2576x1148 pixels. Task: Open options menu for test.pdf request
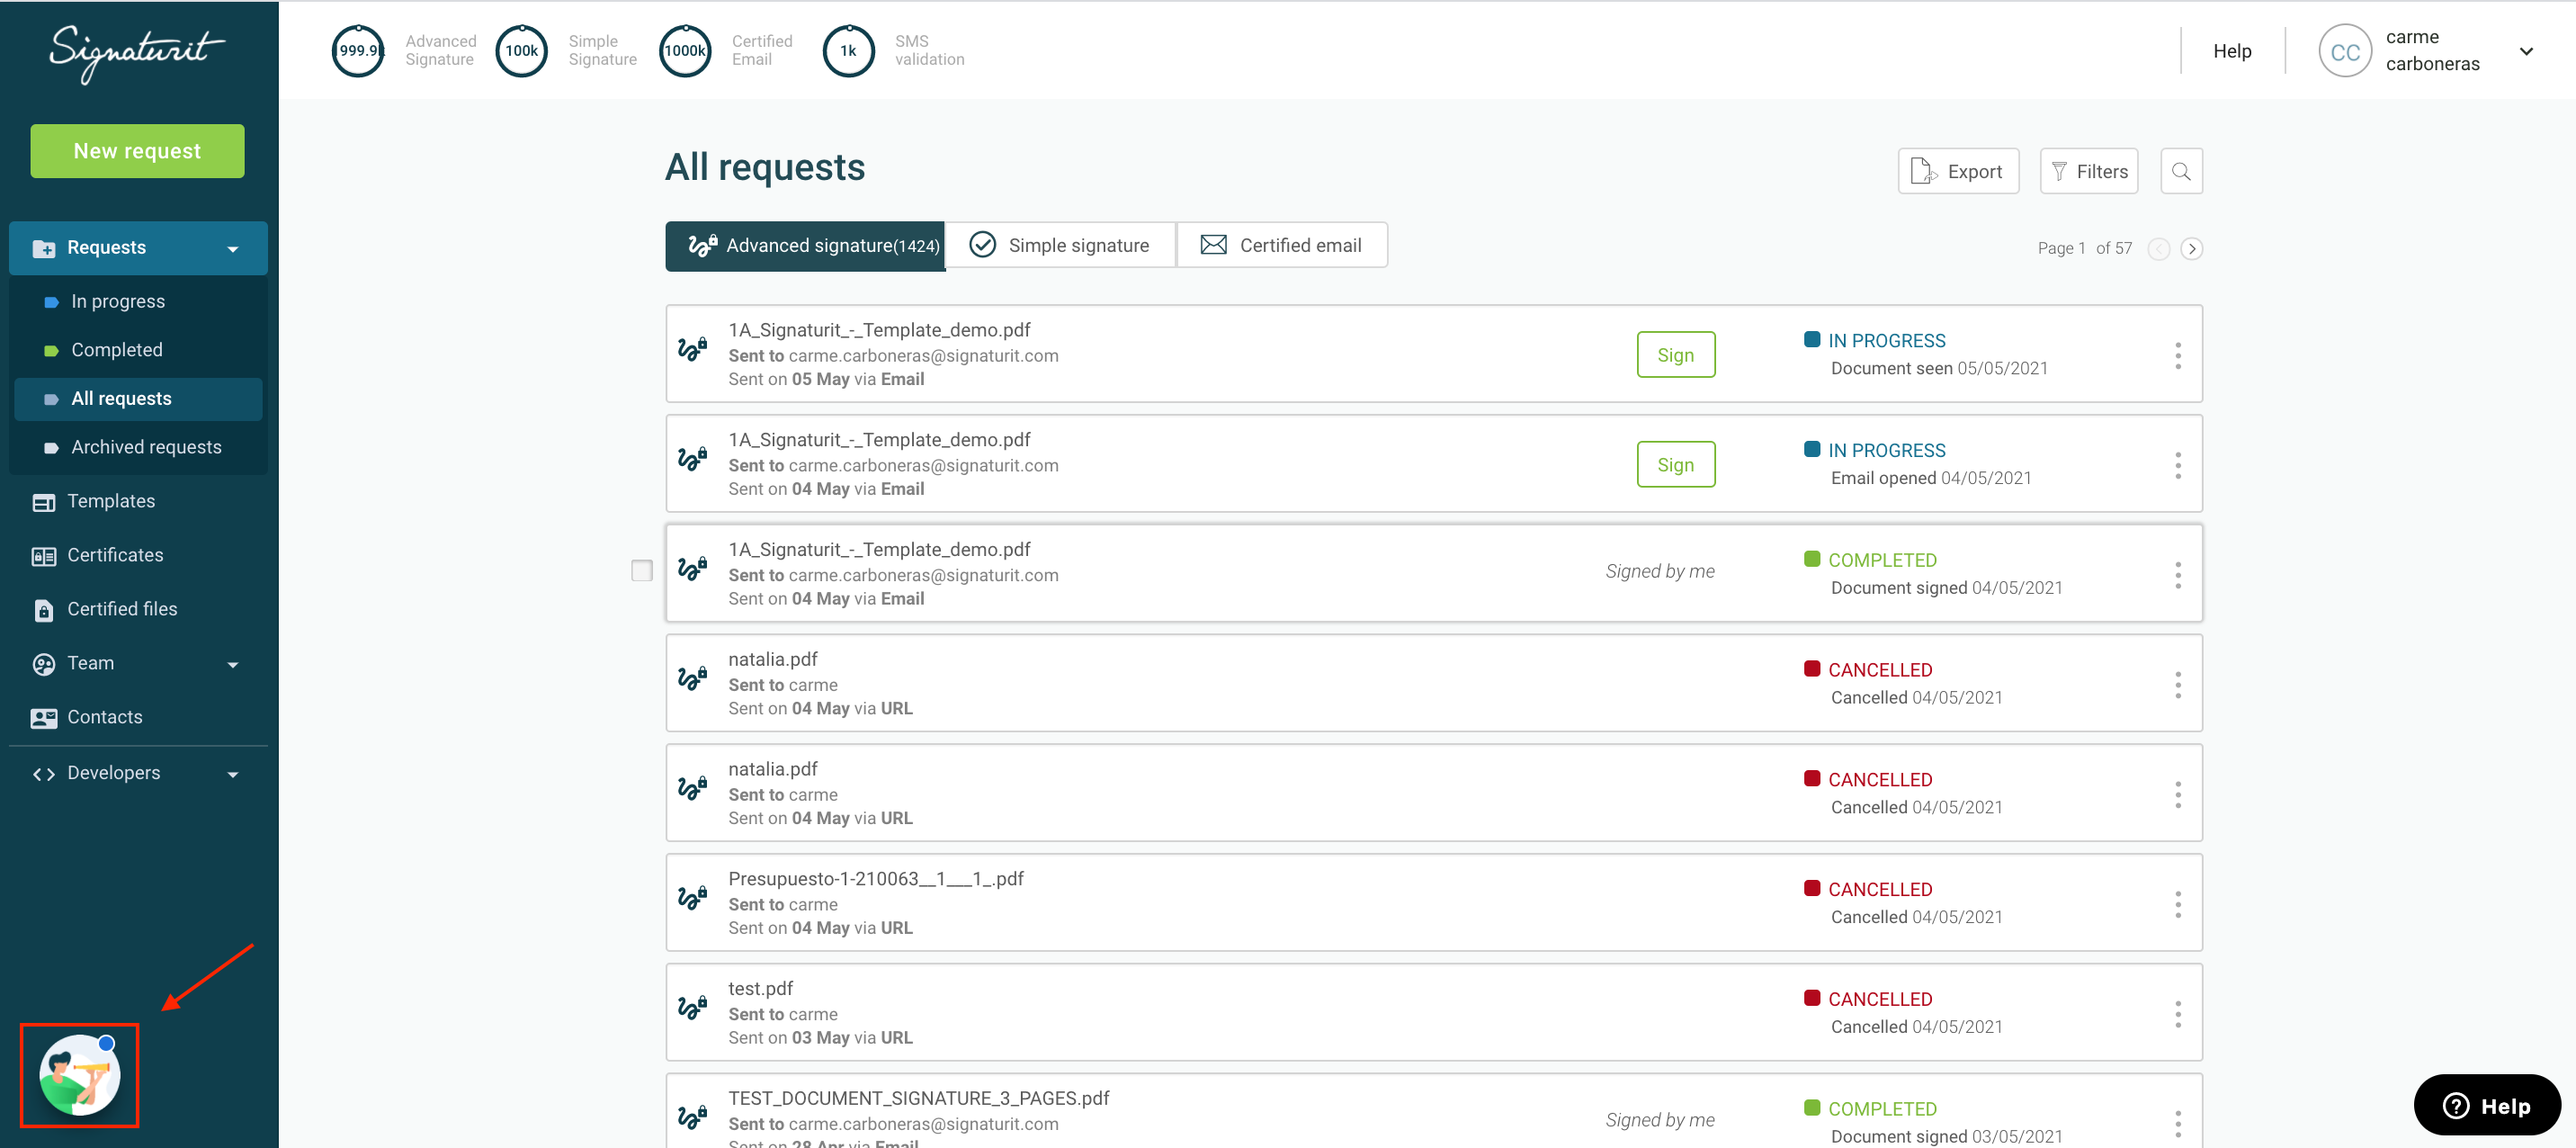(x=2177, y=1014)
